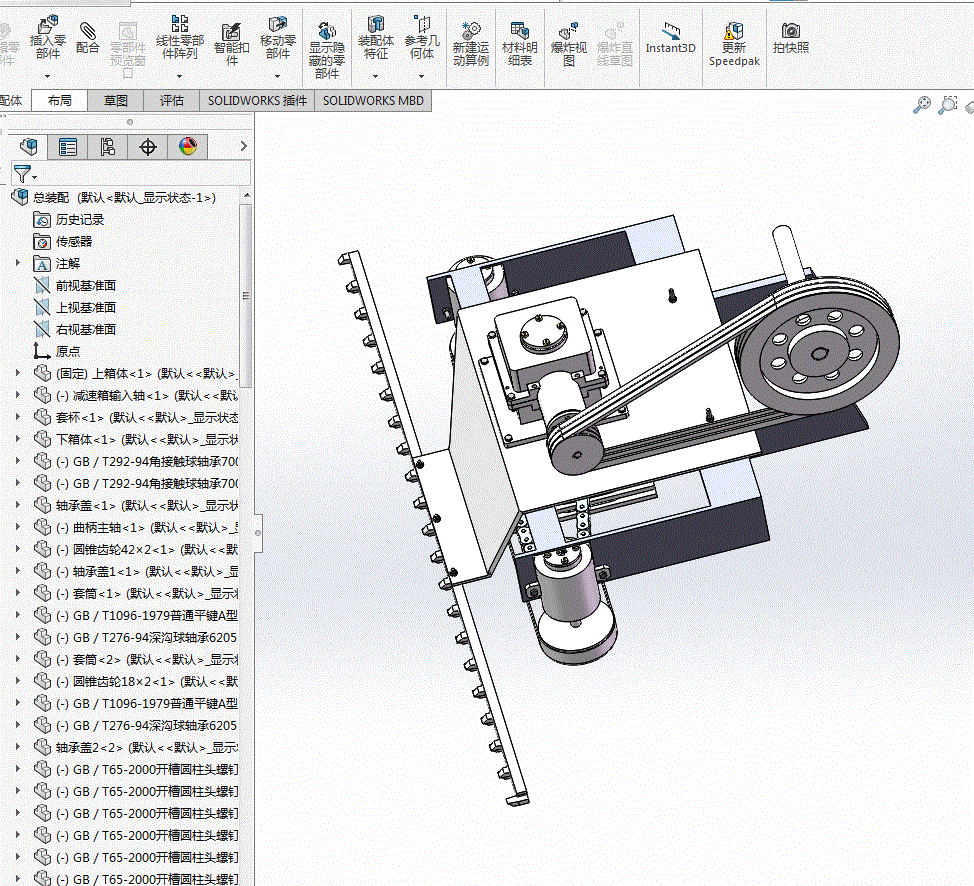Expand the 注解 (Annotations) tree node
The width and height of the screenshot is (974, 886).
point(17,264)
